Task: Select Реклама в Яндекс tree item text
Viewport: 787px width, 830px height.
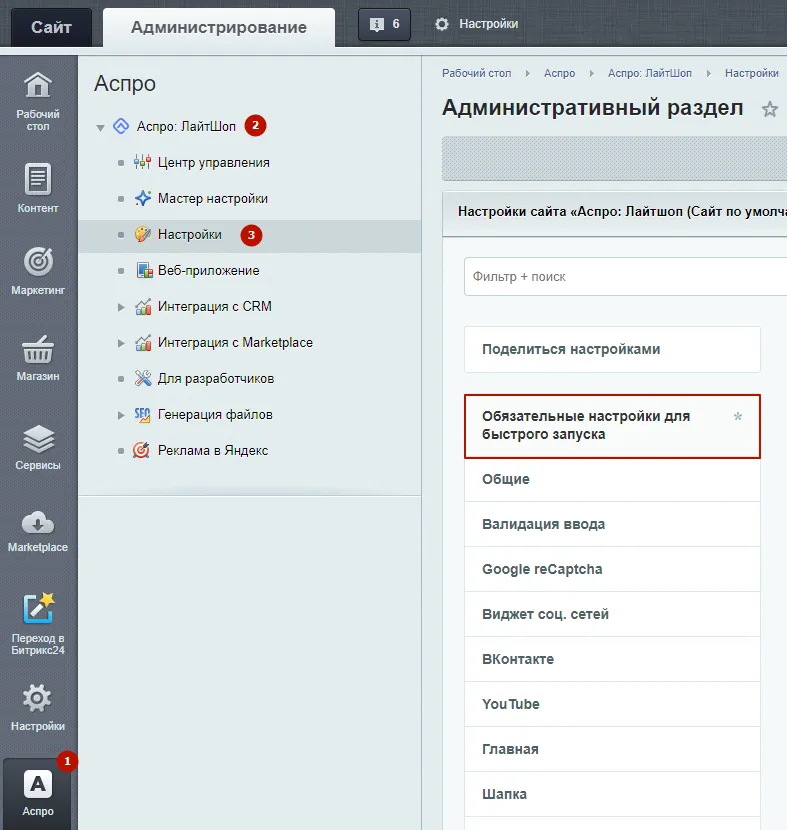Action: point(213,450)
